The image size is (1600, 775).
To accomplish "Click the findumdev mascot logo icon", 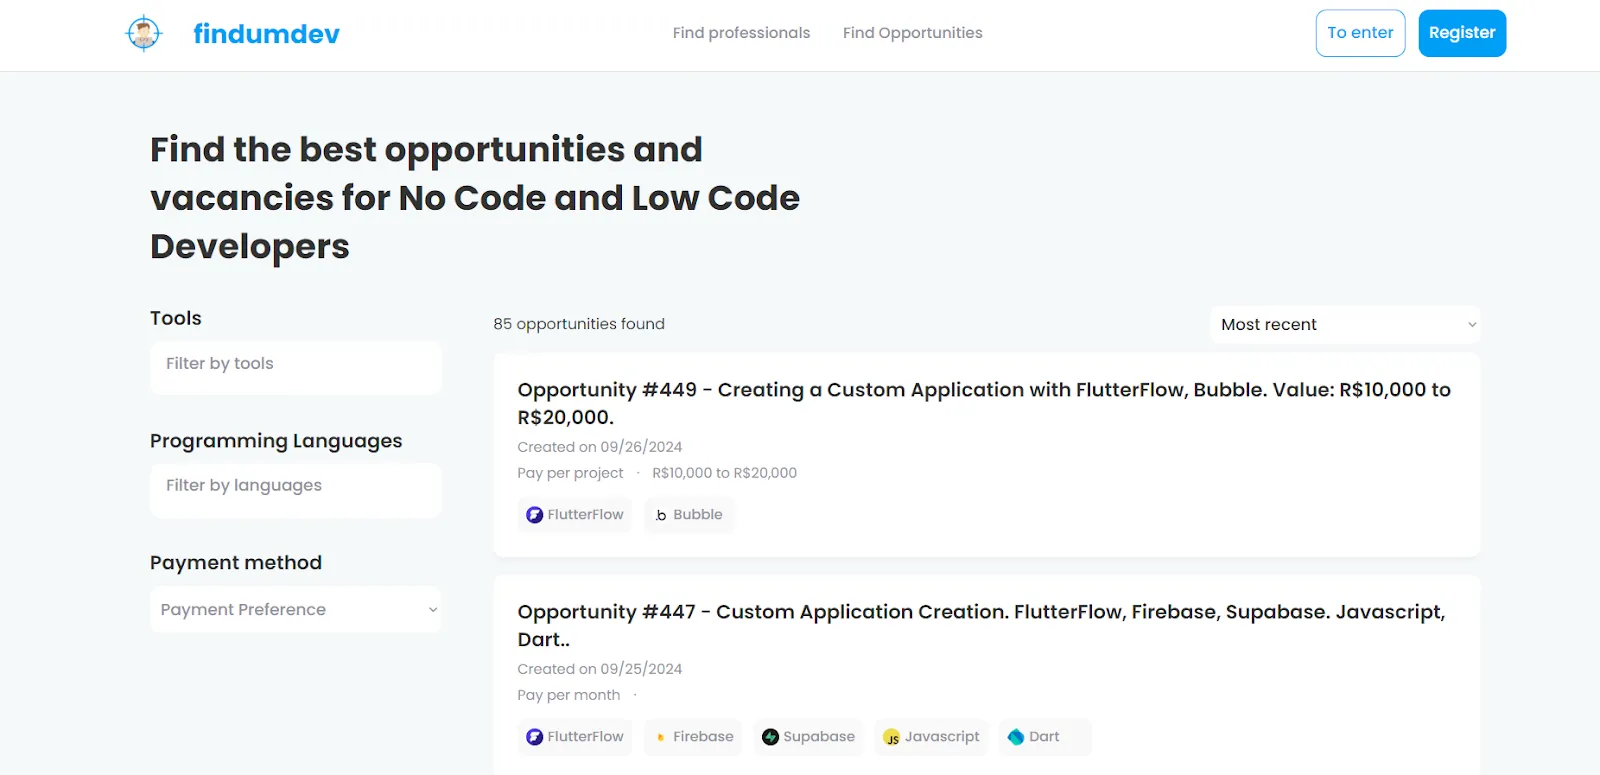I will tap(144, 33).
